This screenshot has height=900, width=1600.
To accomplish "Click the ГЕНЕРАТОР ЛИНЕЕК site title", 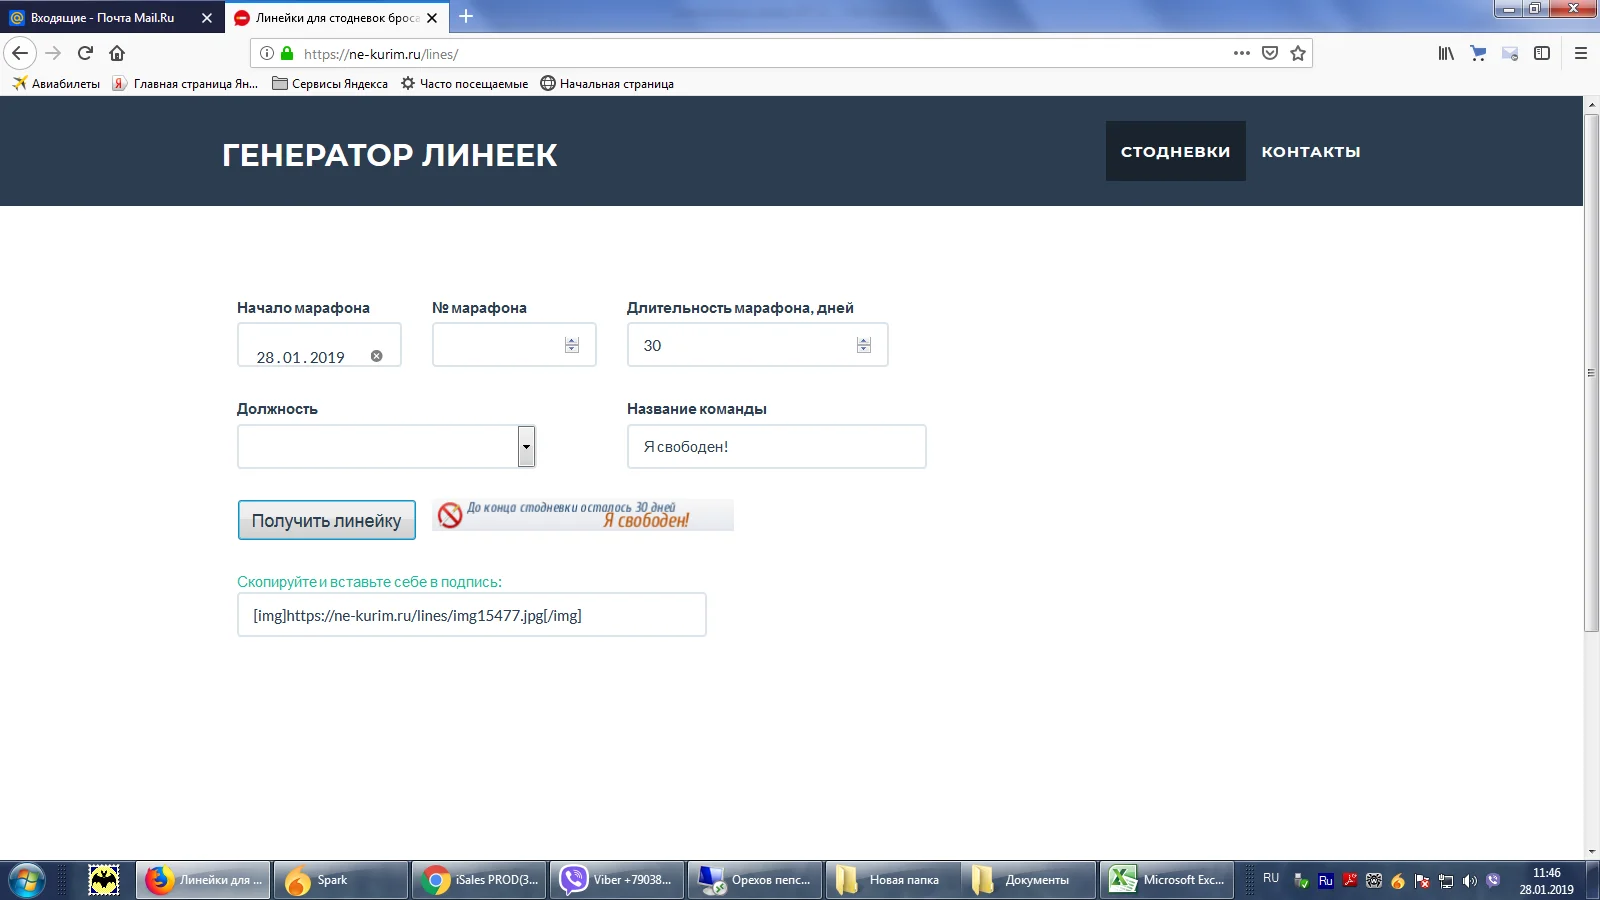I will coord(390,155).
